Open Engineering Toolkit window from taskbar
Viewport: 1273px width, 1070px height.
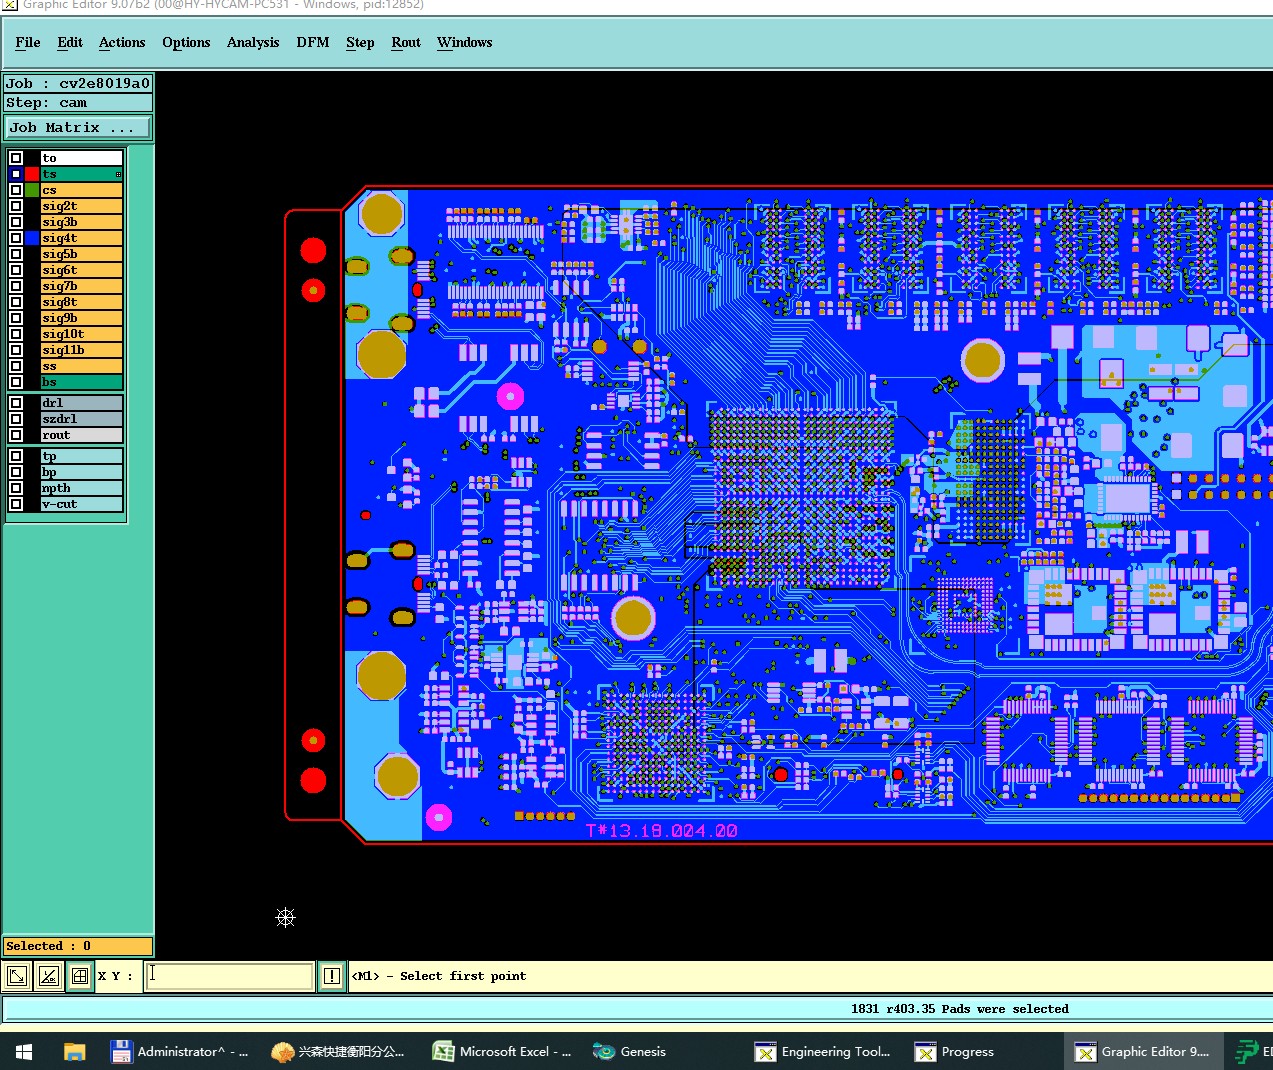click(x=823, y=1051)
